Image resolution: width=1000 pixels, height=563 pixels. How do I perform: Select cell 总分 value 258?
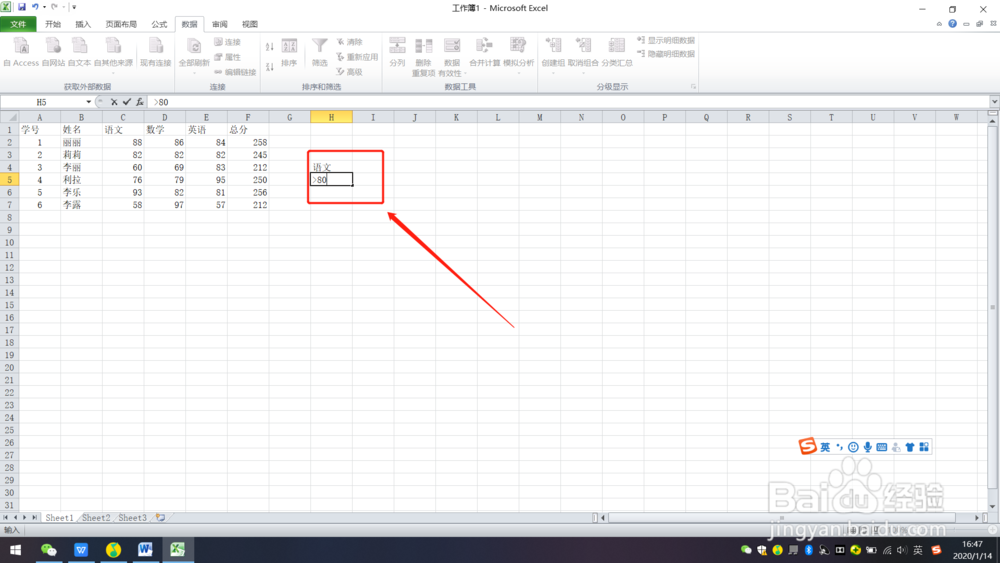(247, 142)
